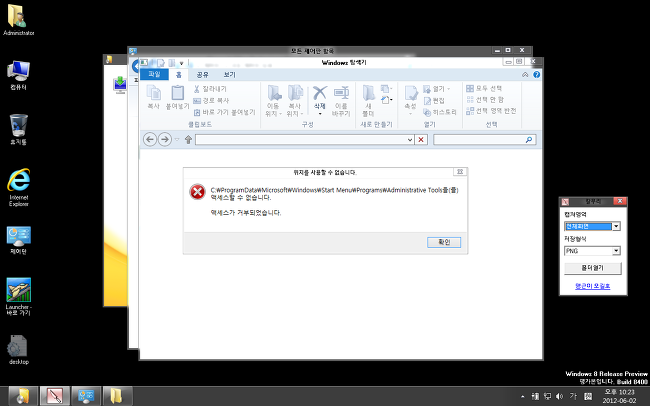
Task: Switch to the 공유 (Share) ribbon tab
Action: tap(202, 75)
